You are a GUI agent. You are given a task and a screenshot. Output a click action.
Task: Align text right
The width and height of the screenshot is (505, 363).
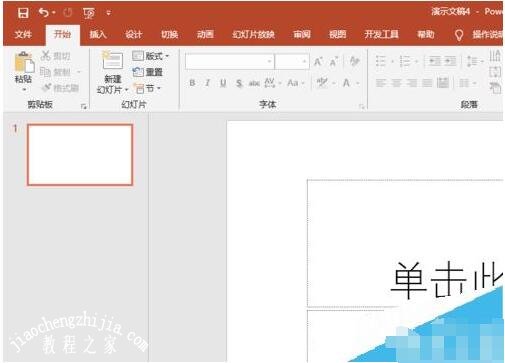[412, 83]
